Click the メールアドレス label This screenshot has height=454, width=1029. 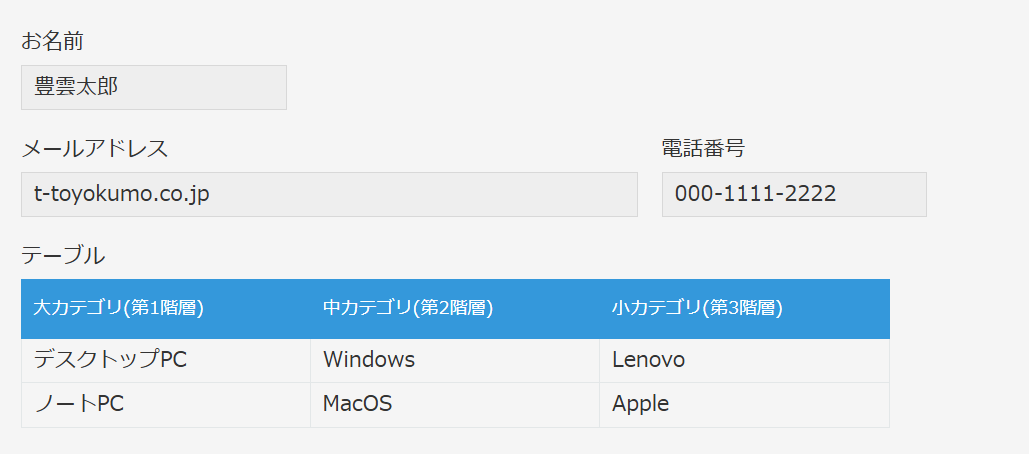coord(94,149)
